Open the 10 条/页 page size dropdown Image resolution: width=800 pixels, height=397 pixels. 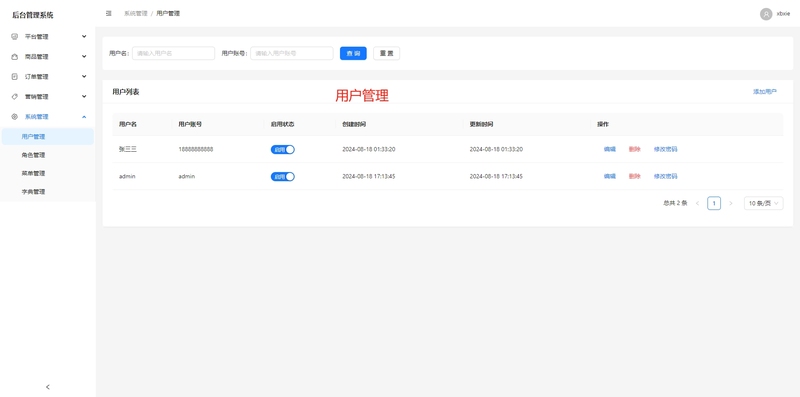click(763, 203)
